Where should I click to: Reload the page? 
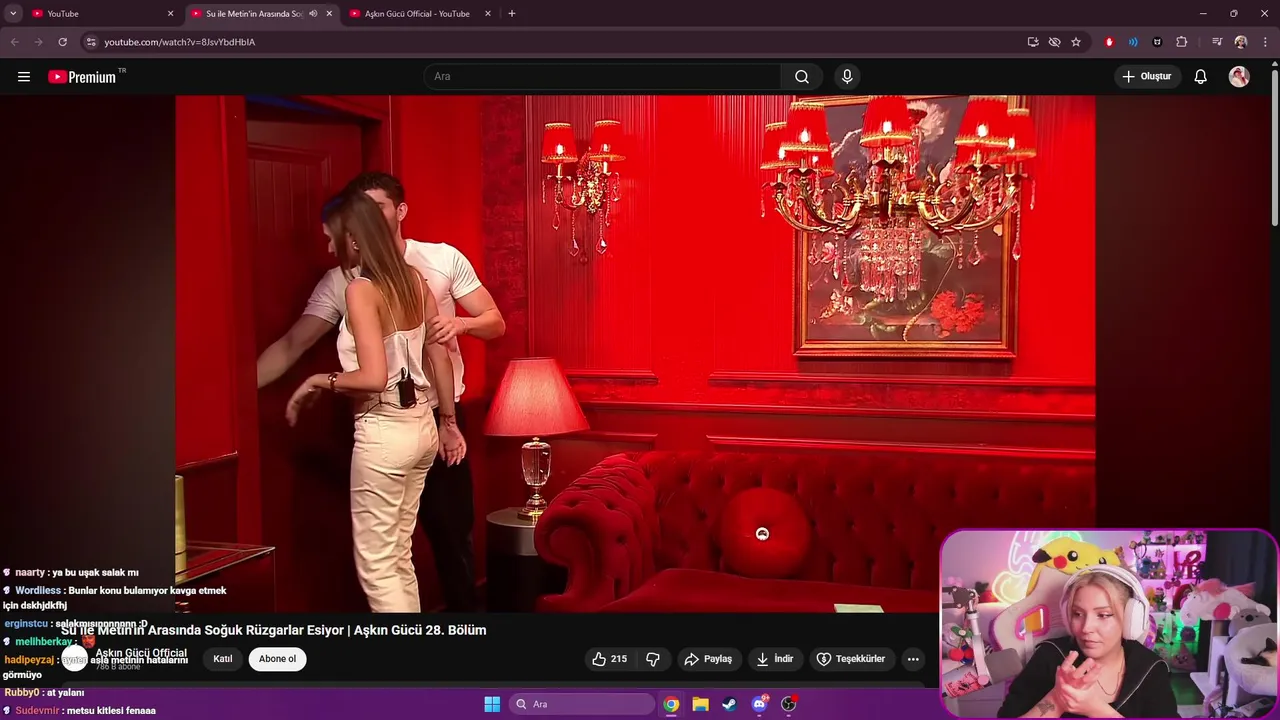(62, 42)
